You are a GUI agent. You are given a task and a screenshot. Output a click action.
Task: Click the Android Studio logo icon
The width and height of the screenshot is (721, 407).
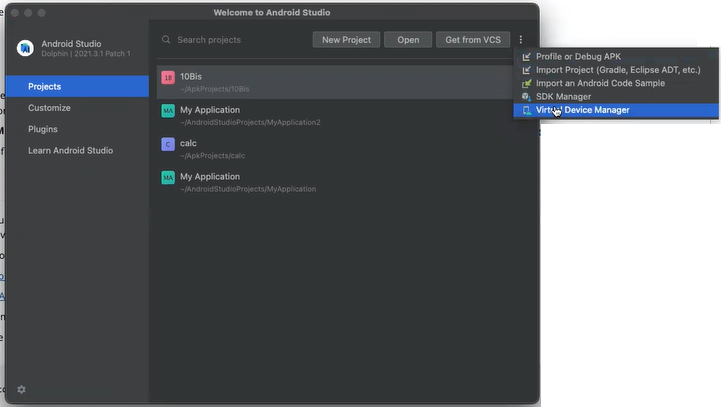point(25,47)
